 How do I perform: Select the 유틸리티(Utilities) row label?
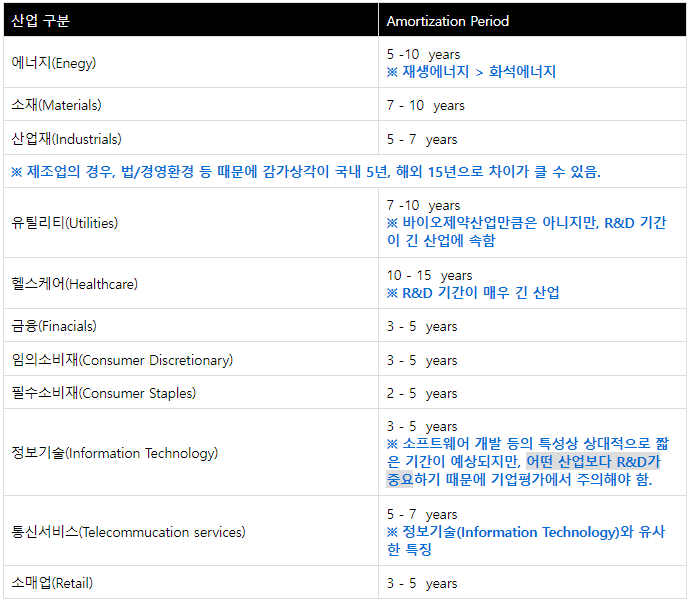pyautogui.click(x=64, y=223)
